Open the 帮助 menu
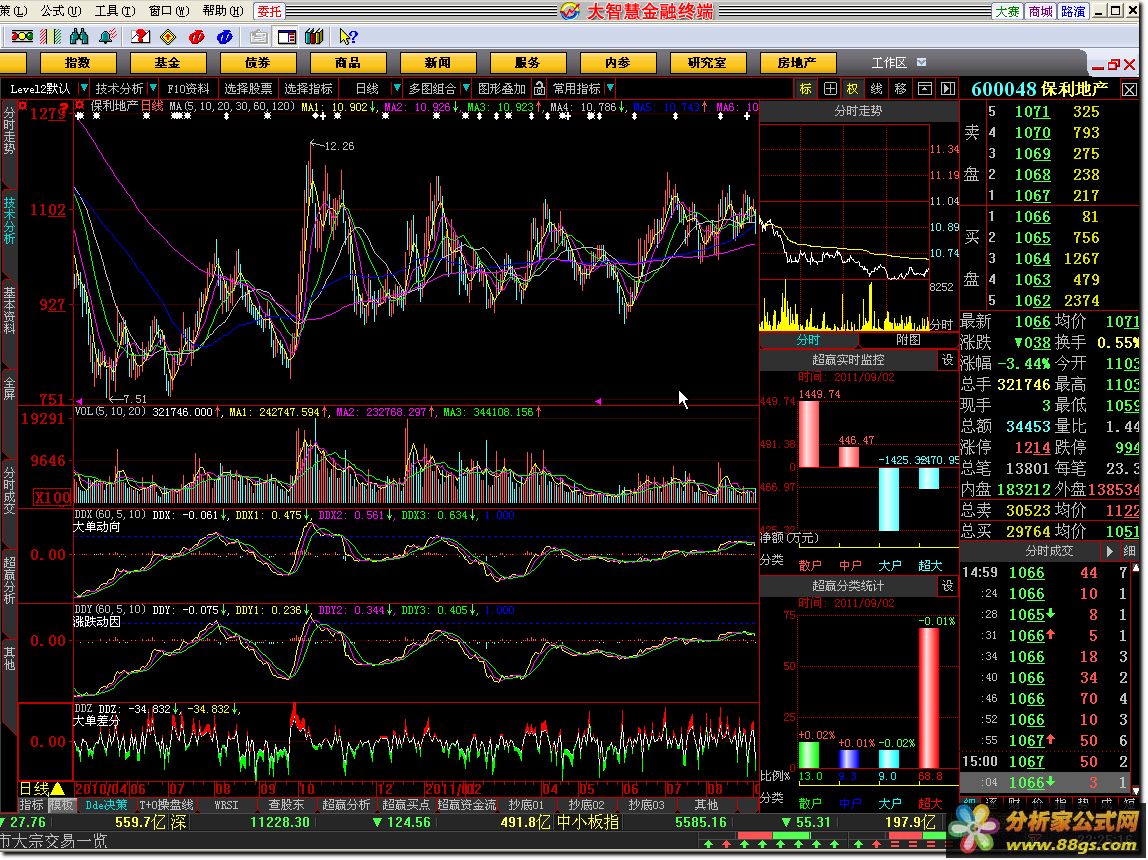This screenshot has height=860, width=1148. [223, 11]
